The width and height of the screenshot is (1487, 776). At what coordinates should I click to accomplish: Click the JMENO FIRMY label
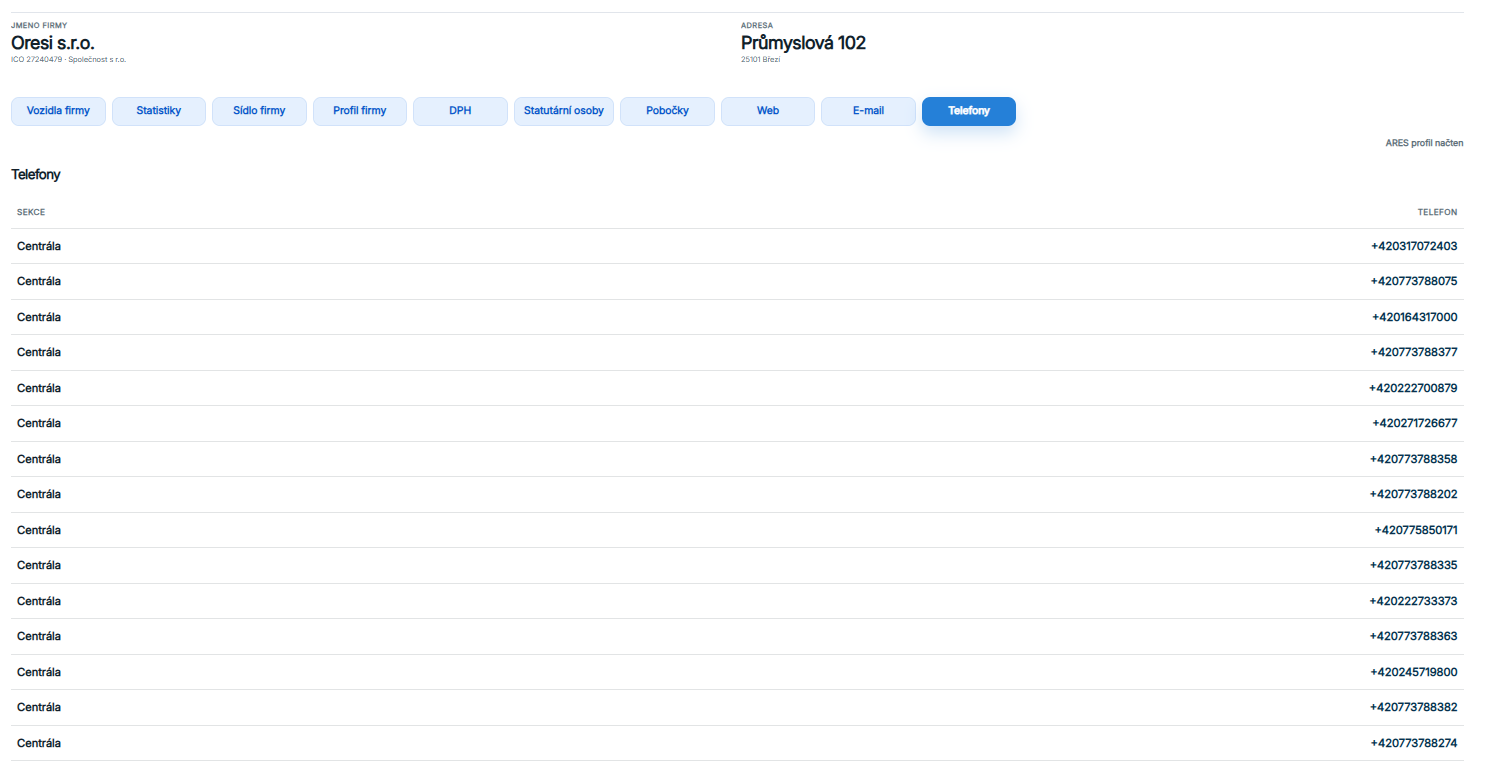[x=39, y=25]
